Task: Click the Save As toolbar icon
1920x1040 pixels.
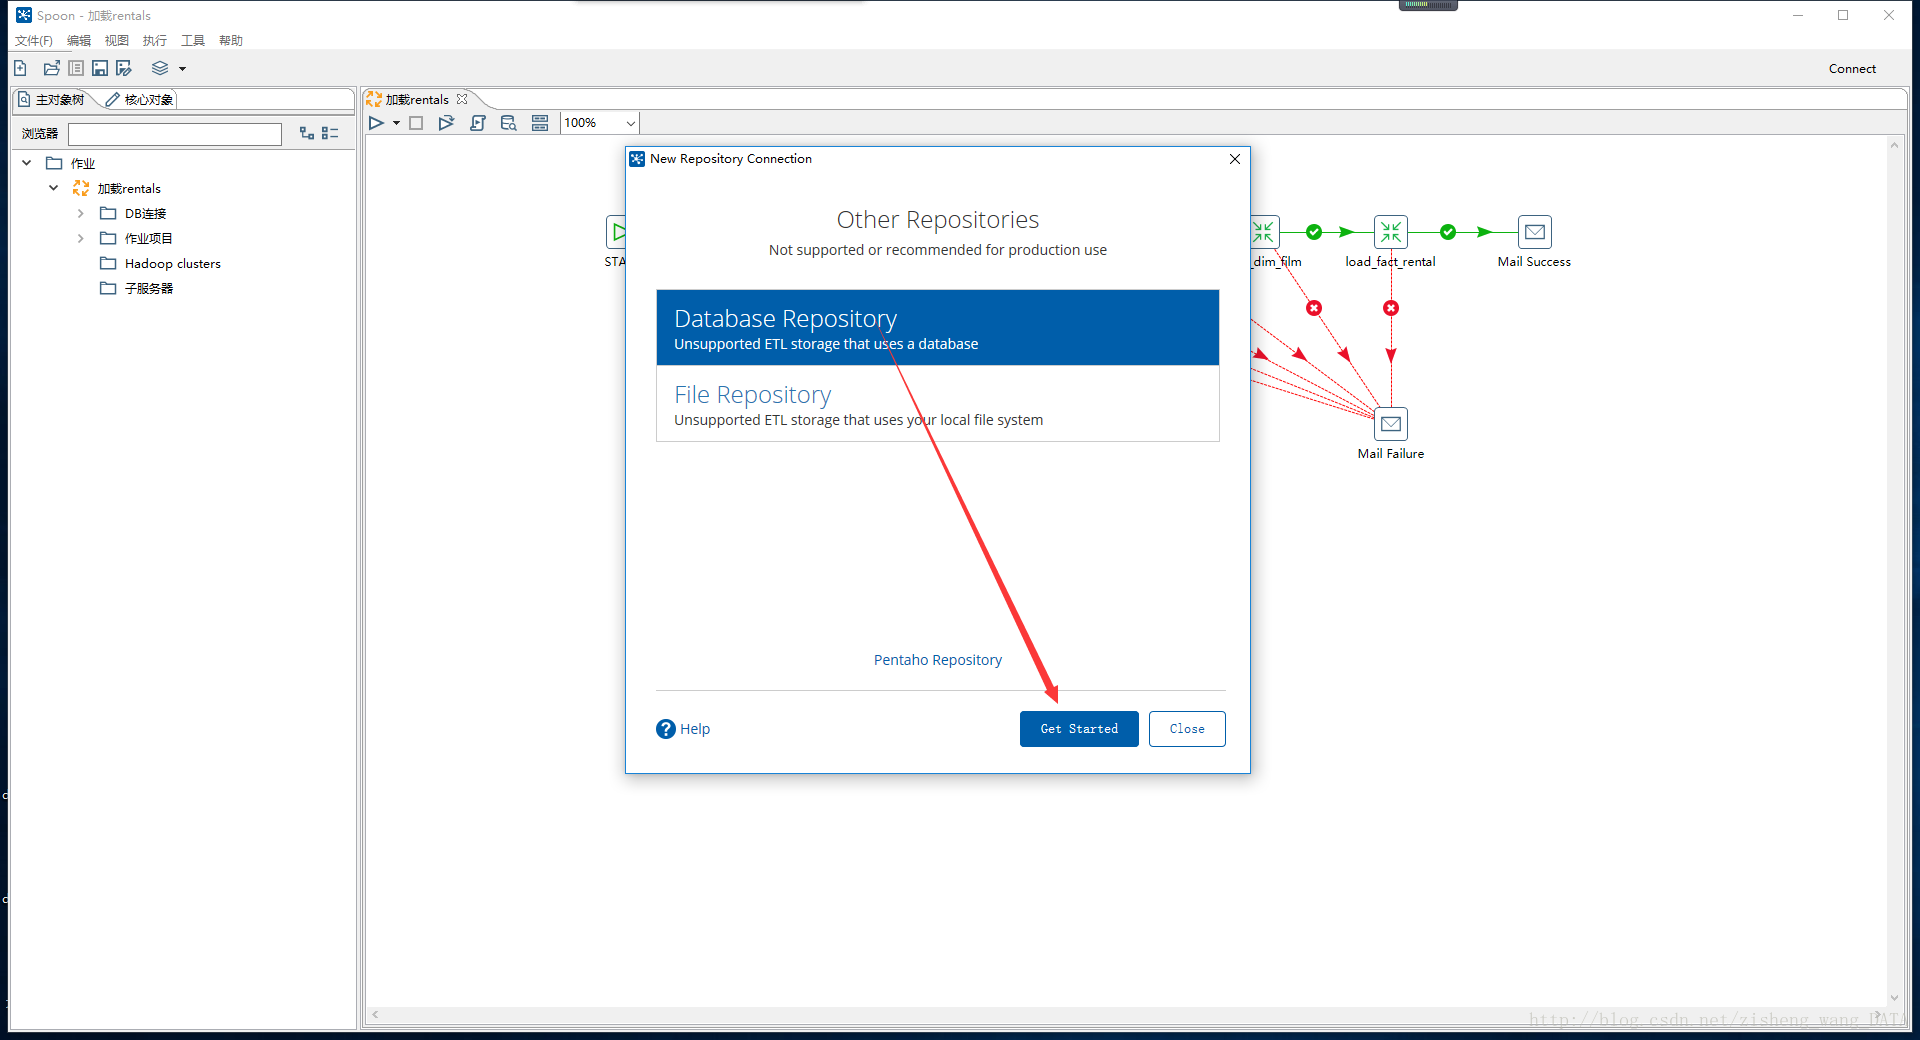Action: (x=124, y=68)
